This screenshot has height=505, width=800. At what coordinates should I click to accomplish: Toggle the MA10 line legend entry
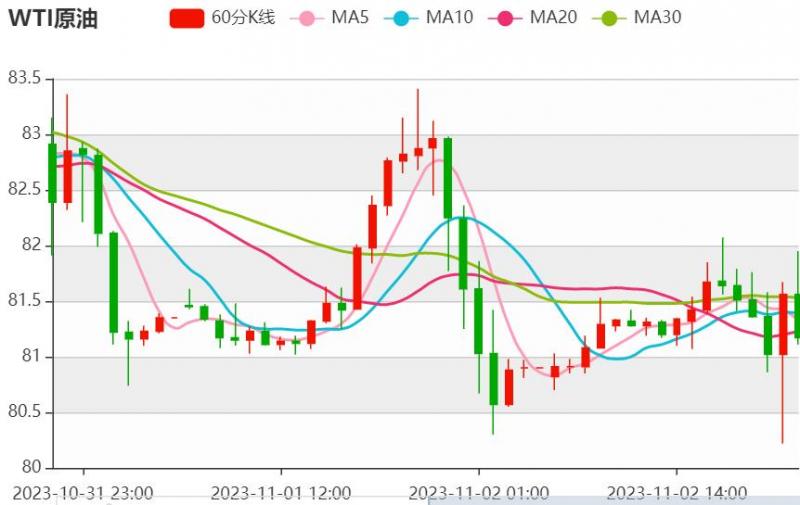[x=429, y=18]
